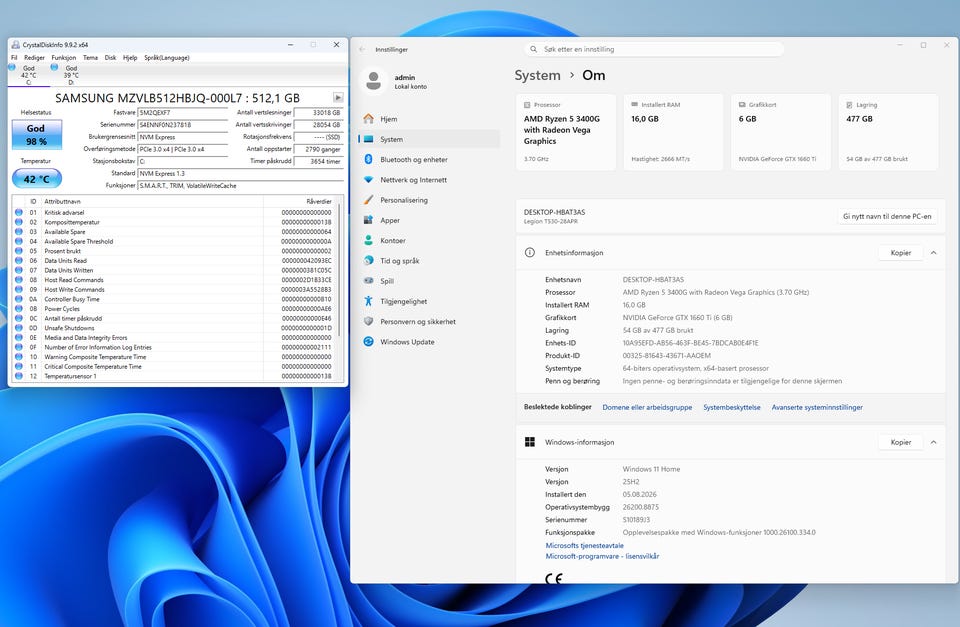Viewport: 960px width, 627px height.
Task: Open the Systembeskyttelse link
Action: [732, 407]
